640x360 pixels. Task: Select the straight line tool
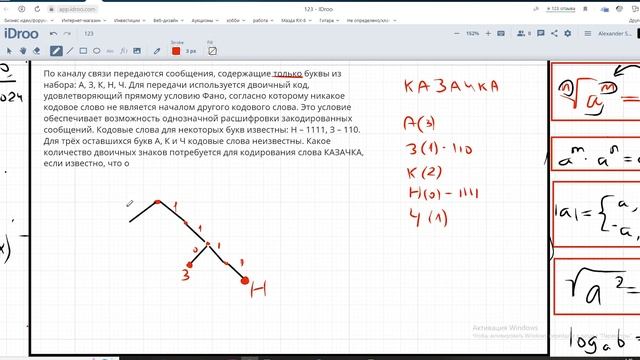tap(70, 51)
